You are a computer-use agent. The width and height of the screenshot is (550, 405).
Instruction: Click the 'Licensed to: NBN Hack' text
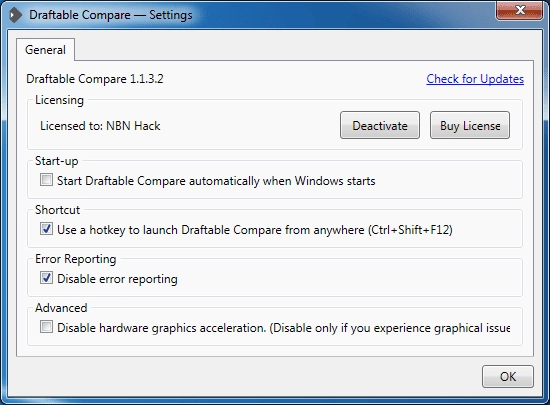(x=100, y=126)
